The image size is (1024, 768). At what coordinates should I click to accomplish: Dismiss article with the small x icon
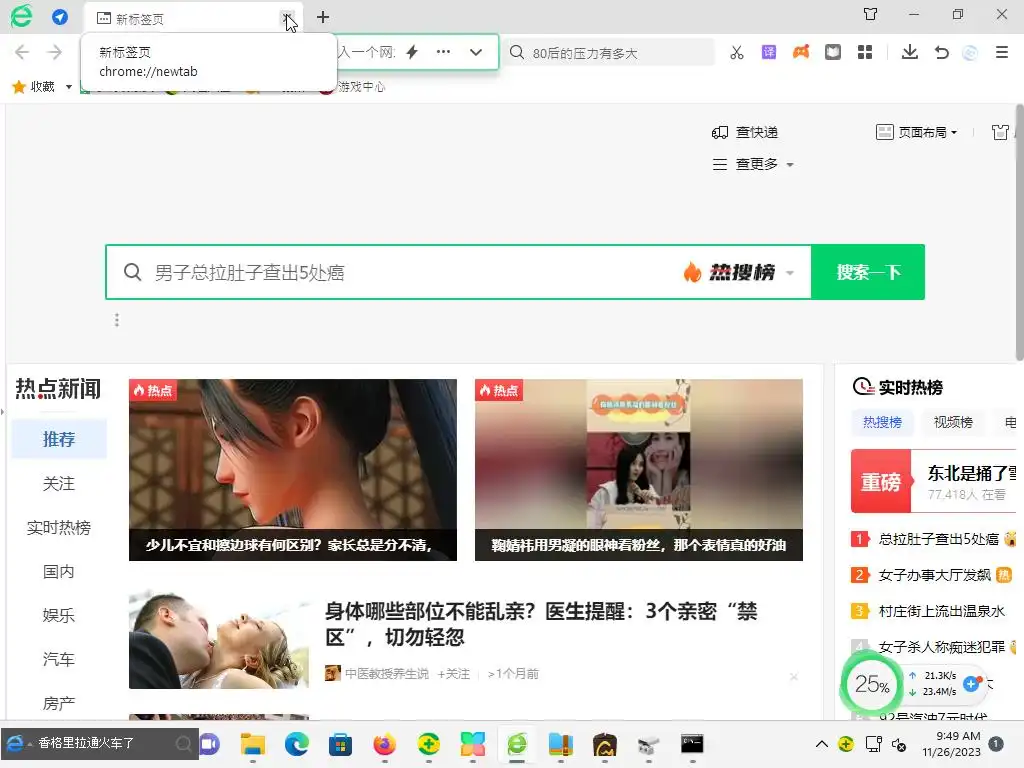point(793,677)
